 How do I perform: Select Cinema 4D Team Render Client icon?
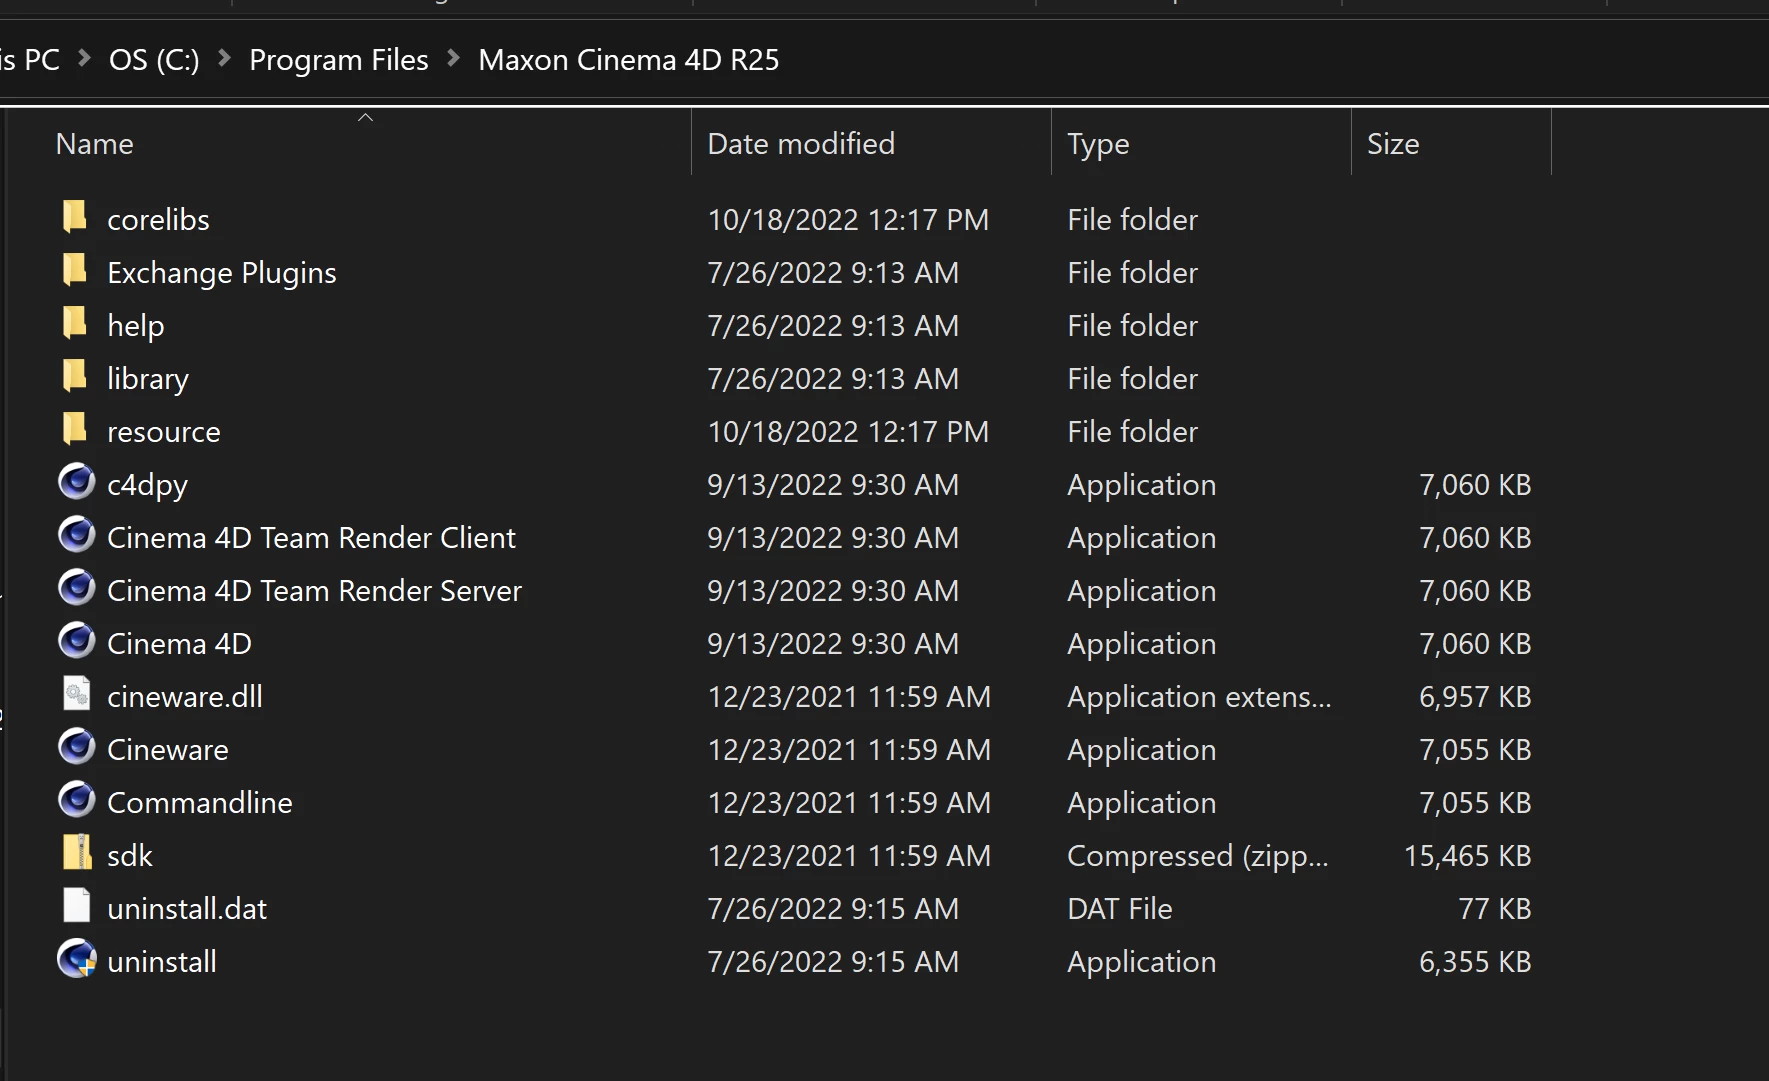click(x=76, y=535)
